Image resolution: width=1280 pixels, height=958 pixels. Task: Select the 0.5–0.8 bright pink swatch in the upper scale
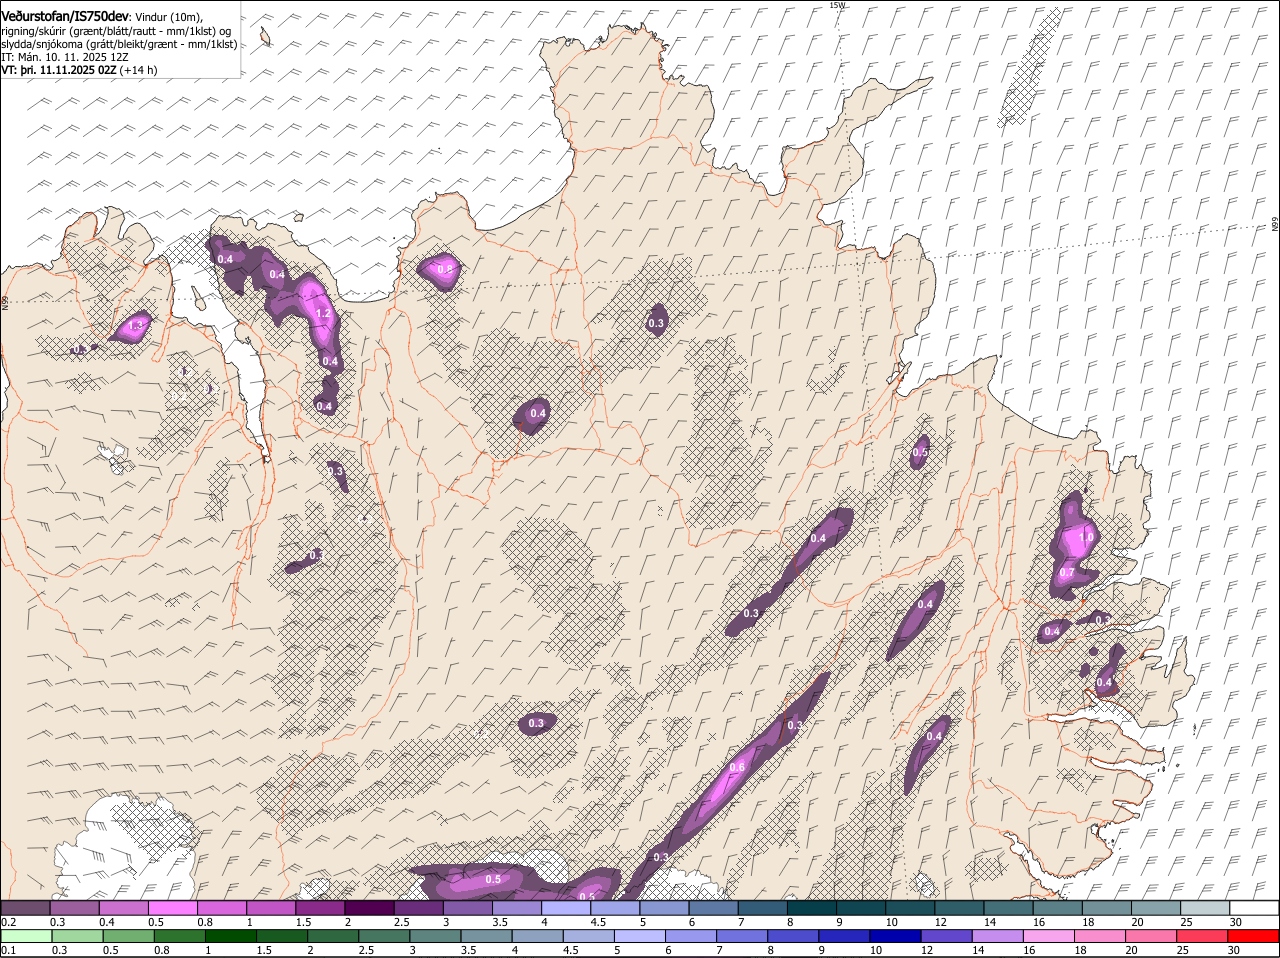click(173, 908)
